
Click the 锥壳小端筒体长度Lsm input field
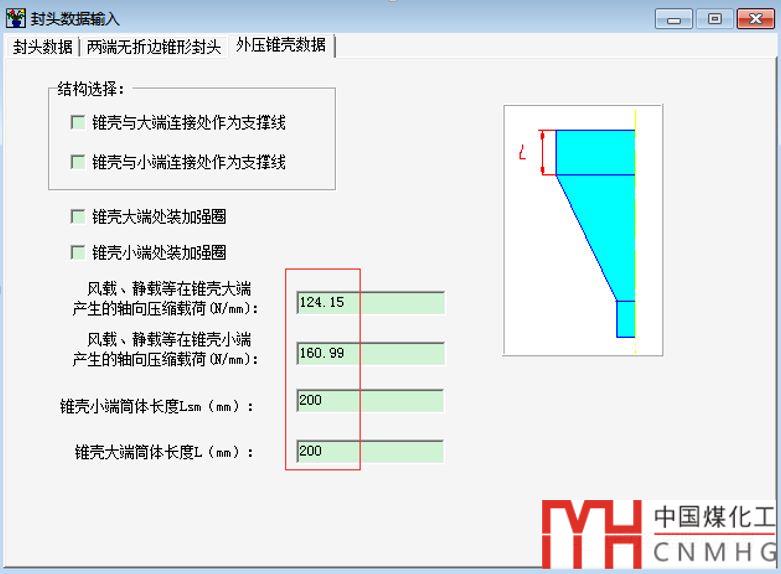click(x=370, y=401)
